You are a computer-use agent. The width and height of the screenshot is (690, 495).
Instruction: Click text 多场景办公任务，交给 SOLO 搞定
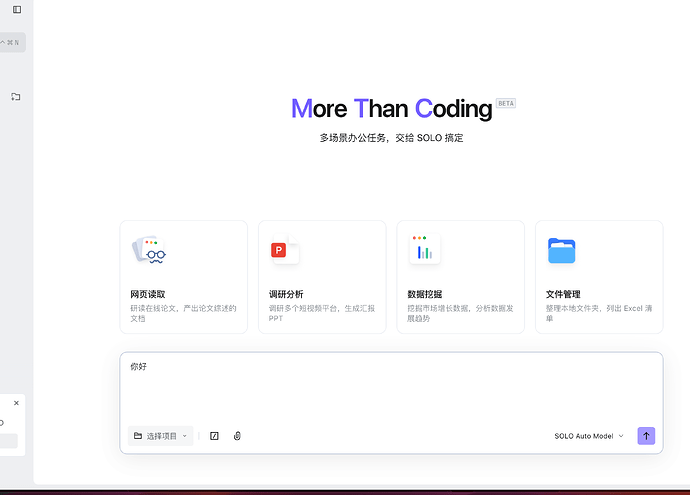(391, 138)
